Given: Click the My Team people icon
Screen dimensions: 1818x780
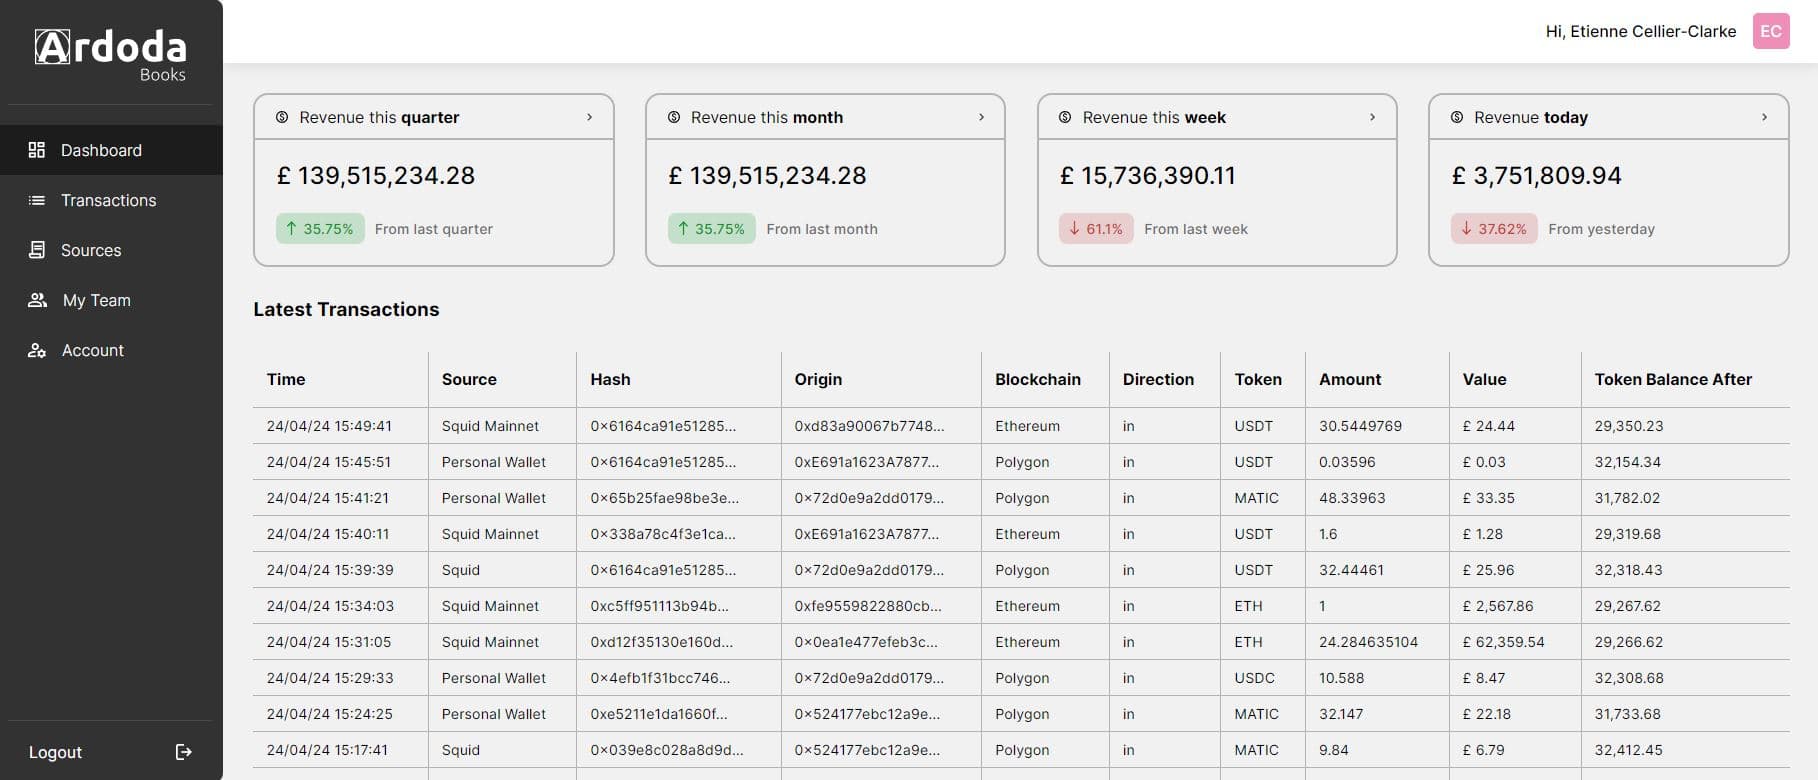Looking at the screenshot, I should point(38,300).
